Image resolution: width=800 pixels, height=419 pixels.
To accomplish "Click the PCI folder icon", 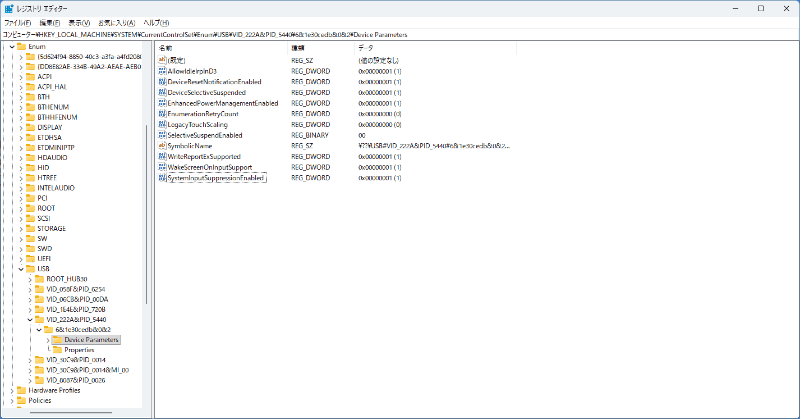I will (31, 198).
